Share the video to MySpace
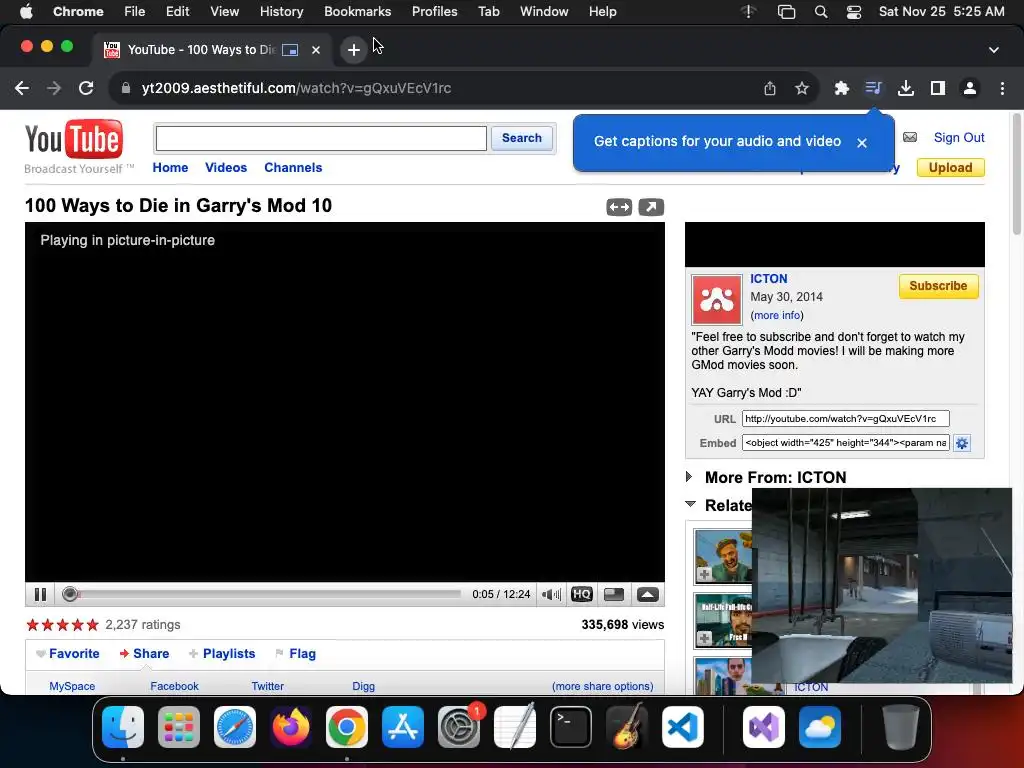Viewport: 1024px width, 768px height. [x=72, y=686]
